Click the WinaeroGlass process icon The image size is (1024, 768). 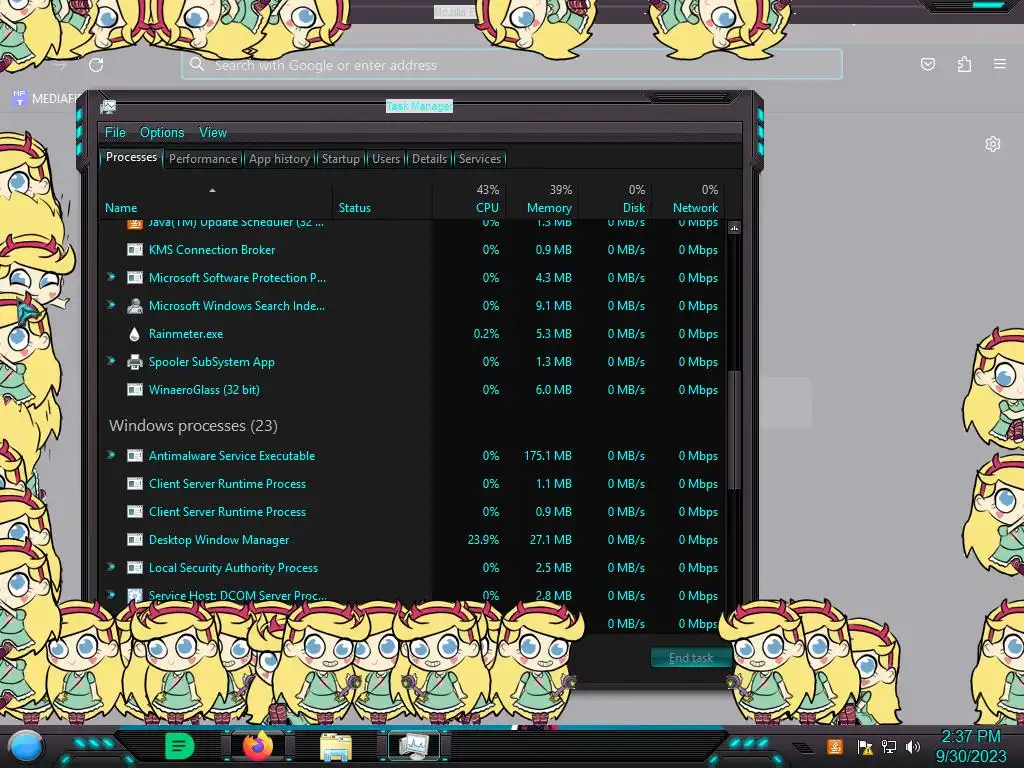point(135,390)
